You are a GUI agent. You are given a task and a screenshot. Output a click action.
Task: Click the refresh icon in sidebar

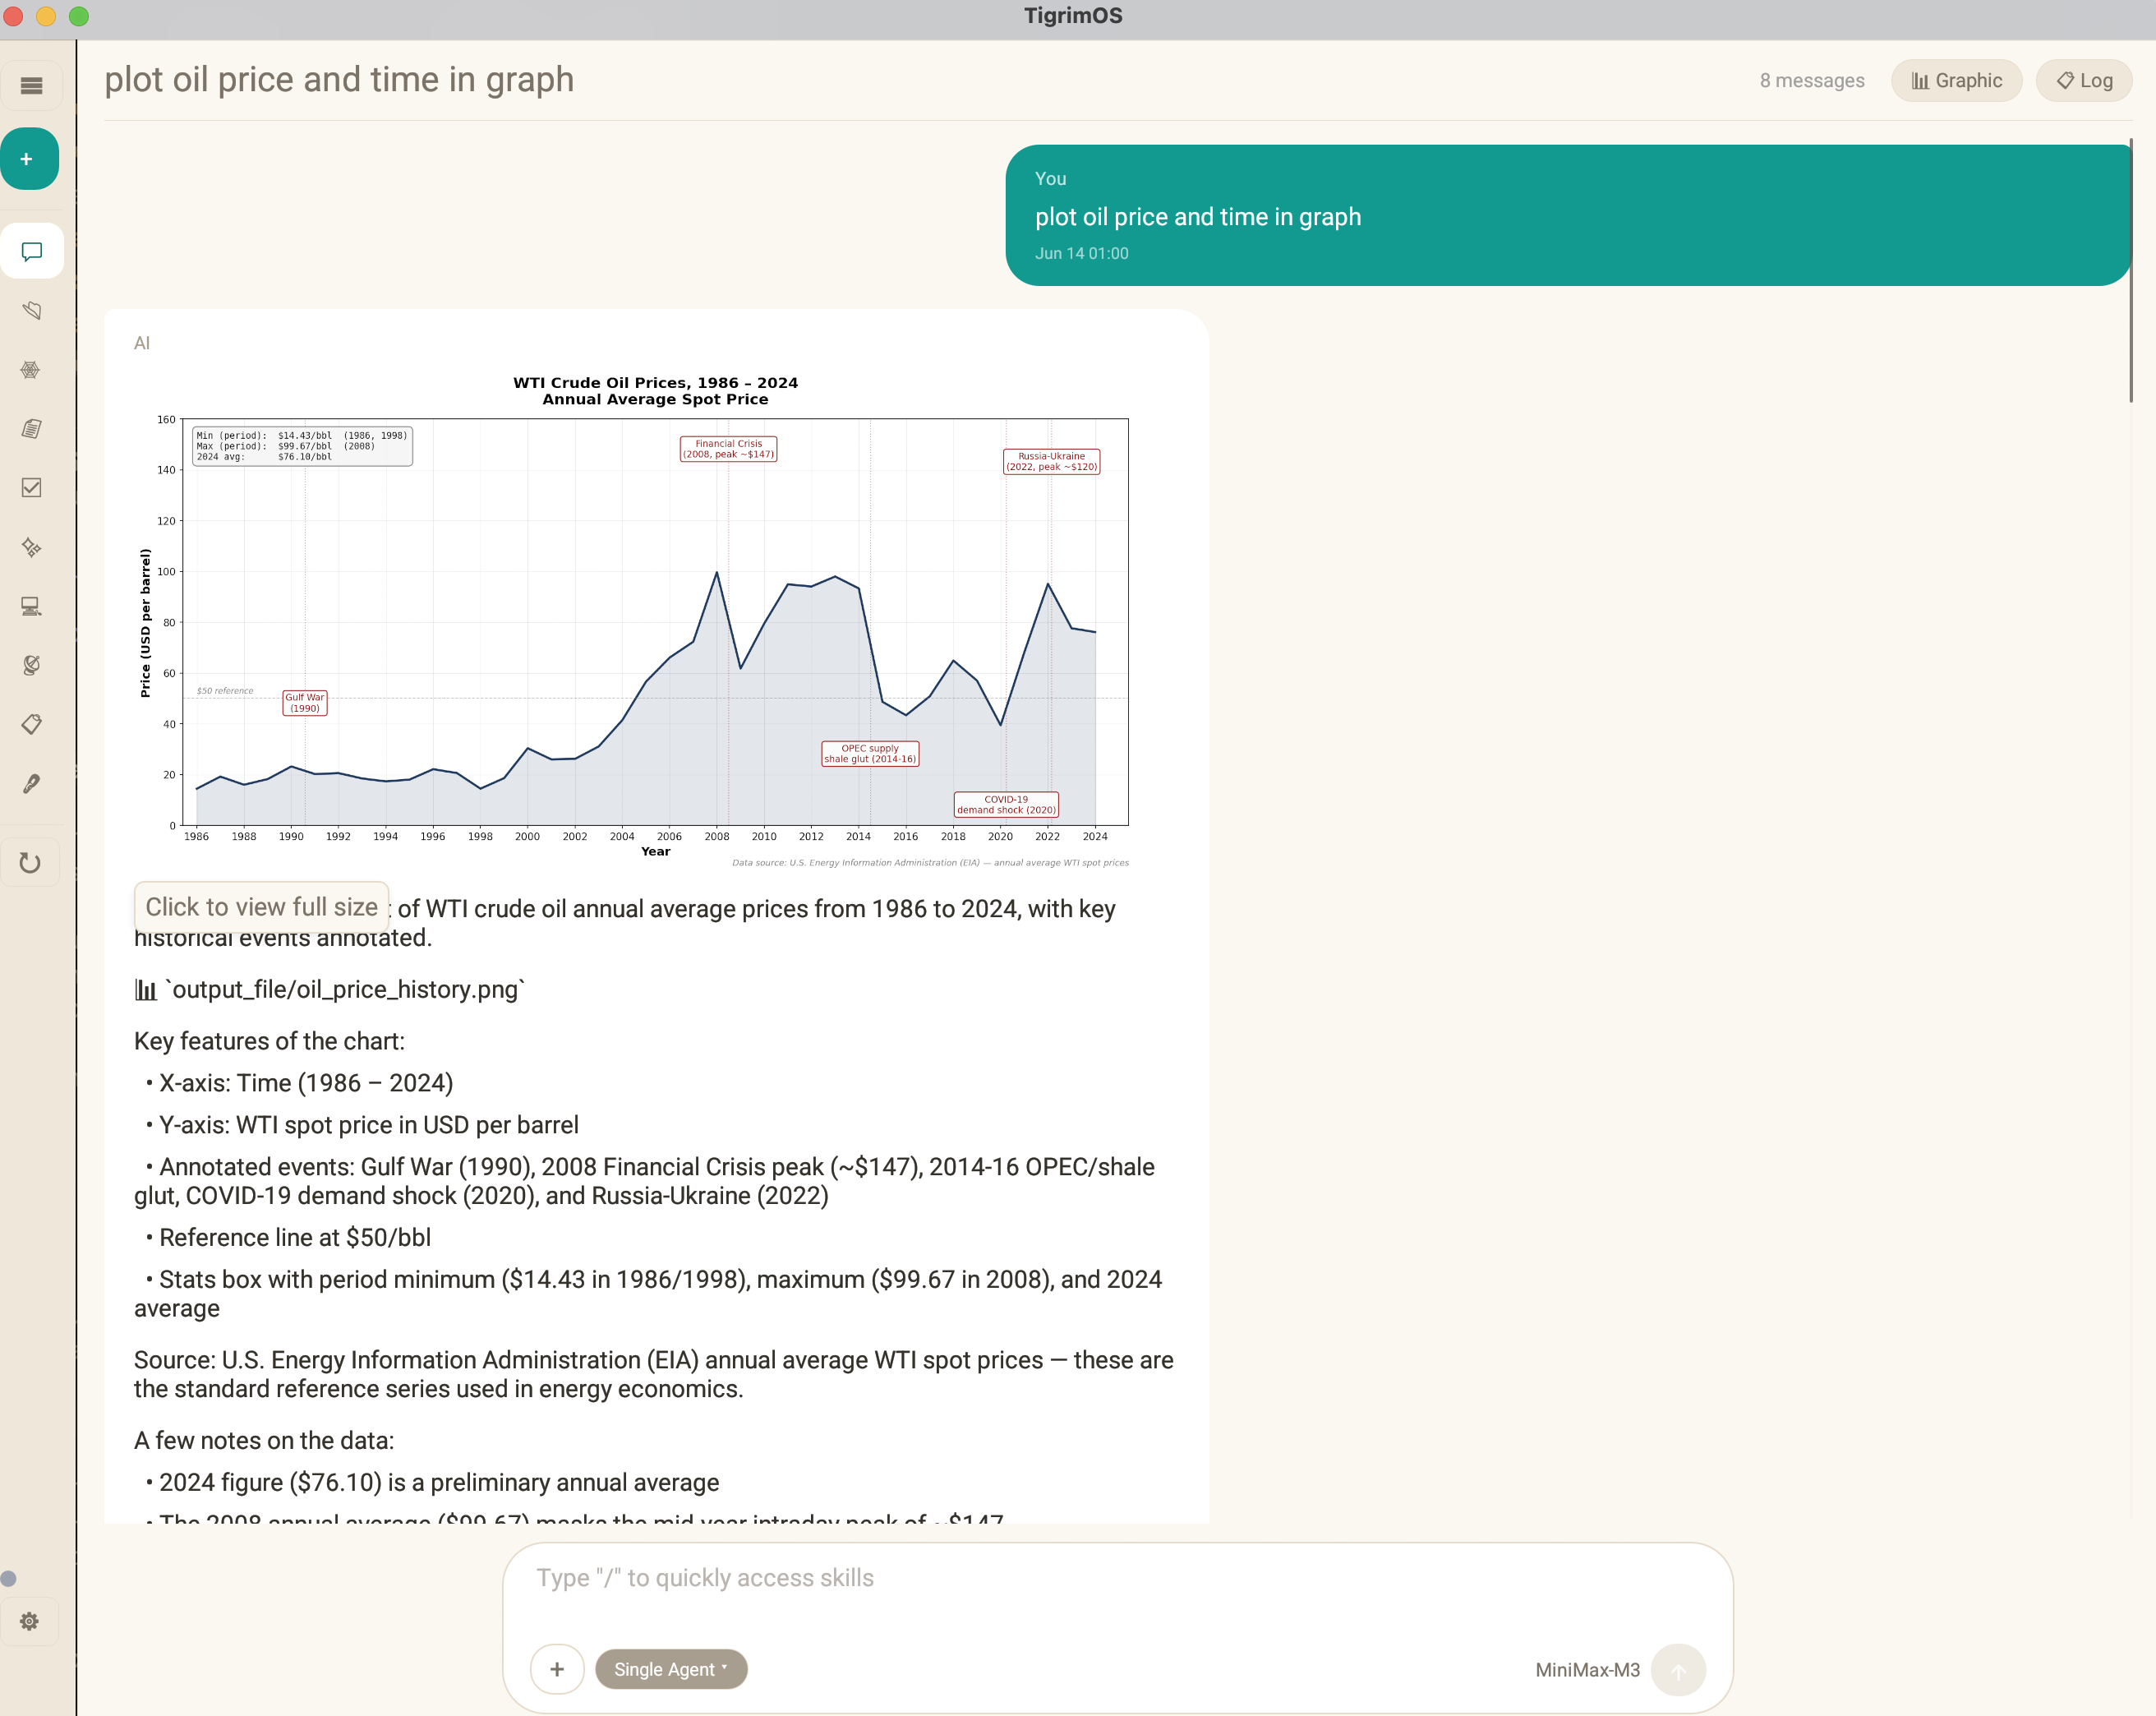(30, 862)
